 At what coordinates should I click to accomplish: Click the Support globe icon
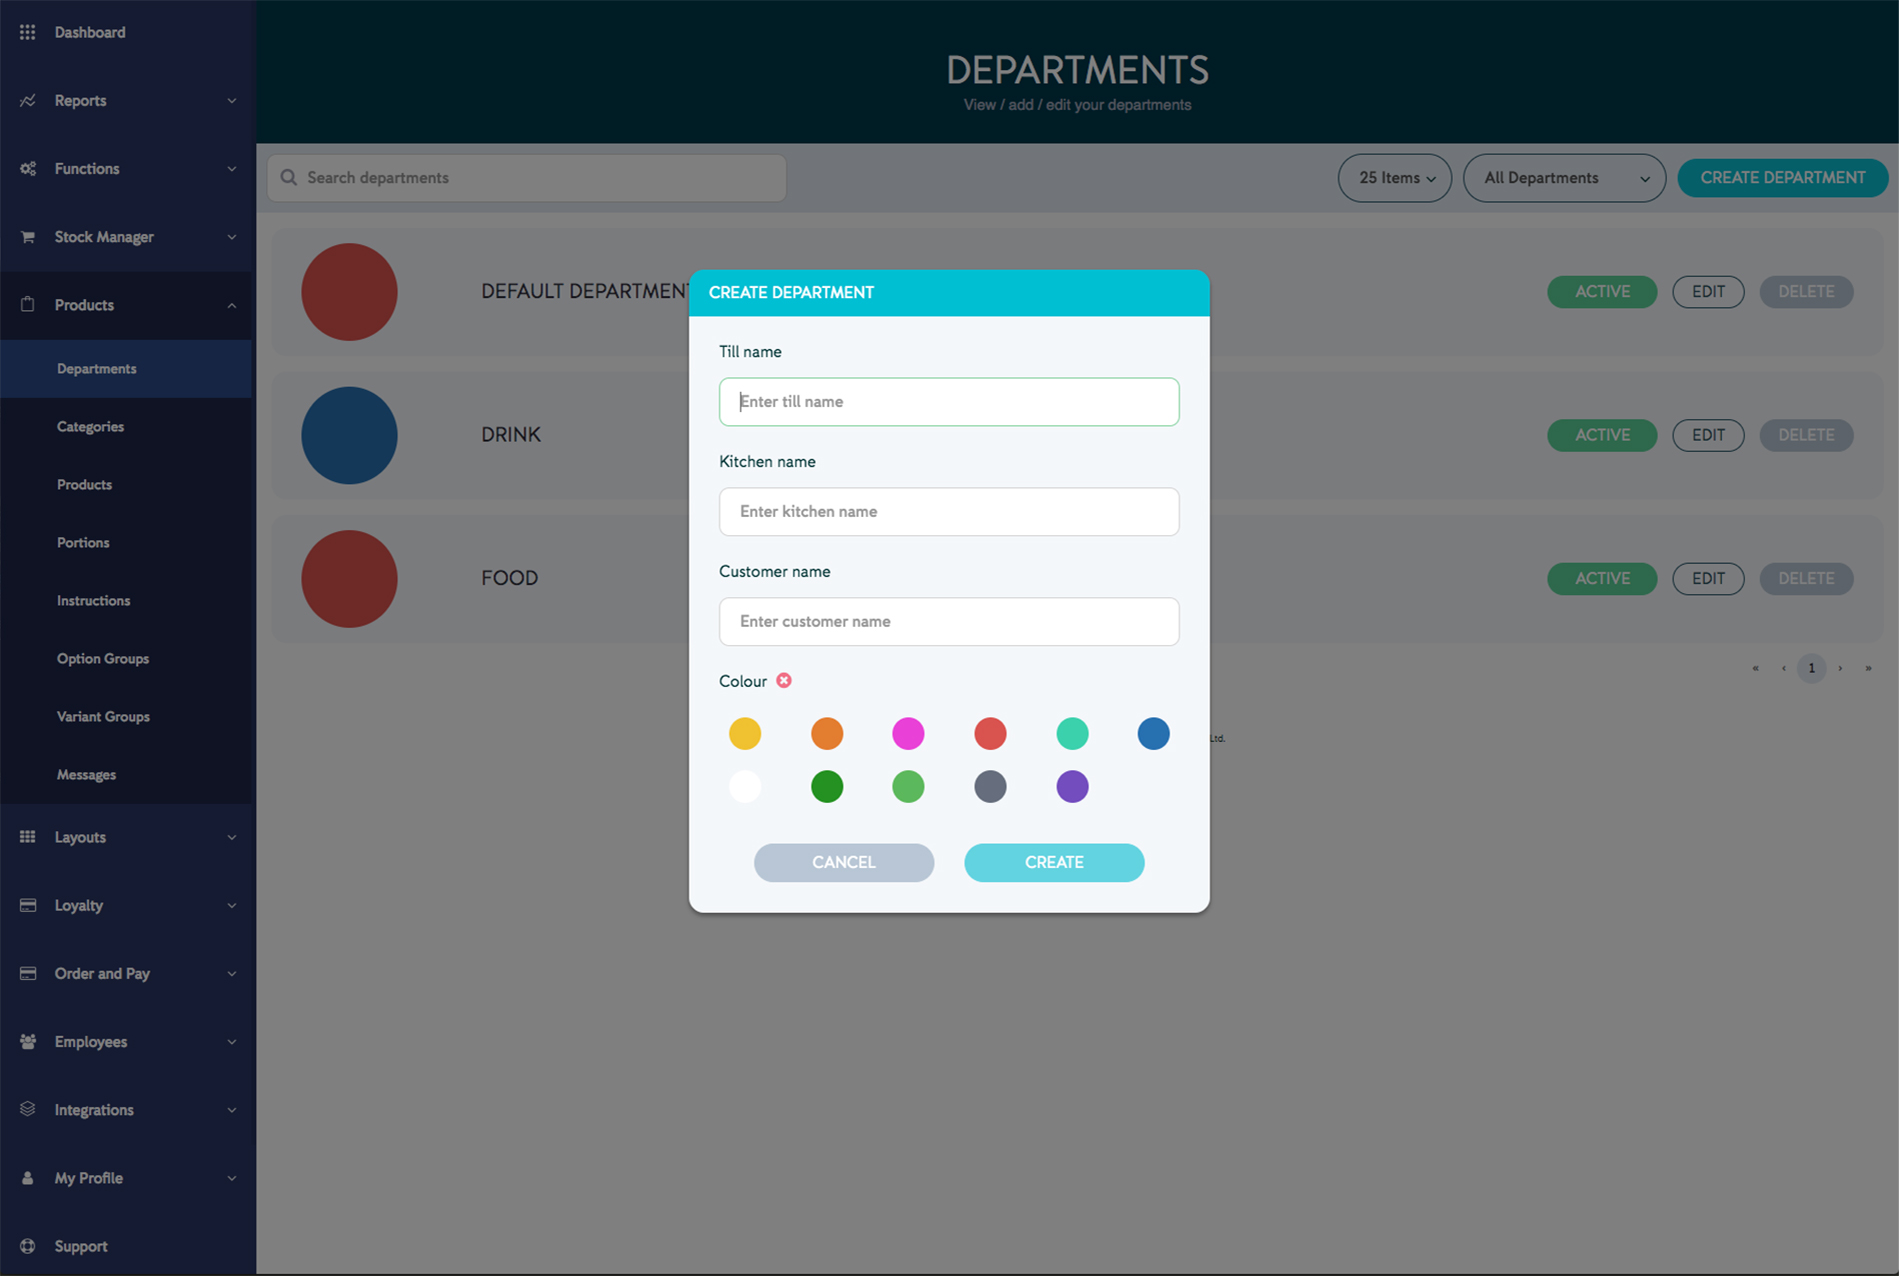click(28, 1246)
